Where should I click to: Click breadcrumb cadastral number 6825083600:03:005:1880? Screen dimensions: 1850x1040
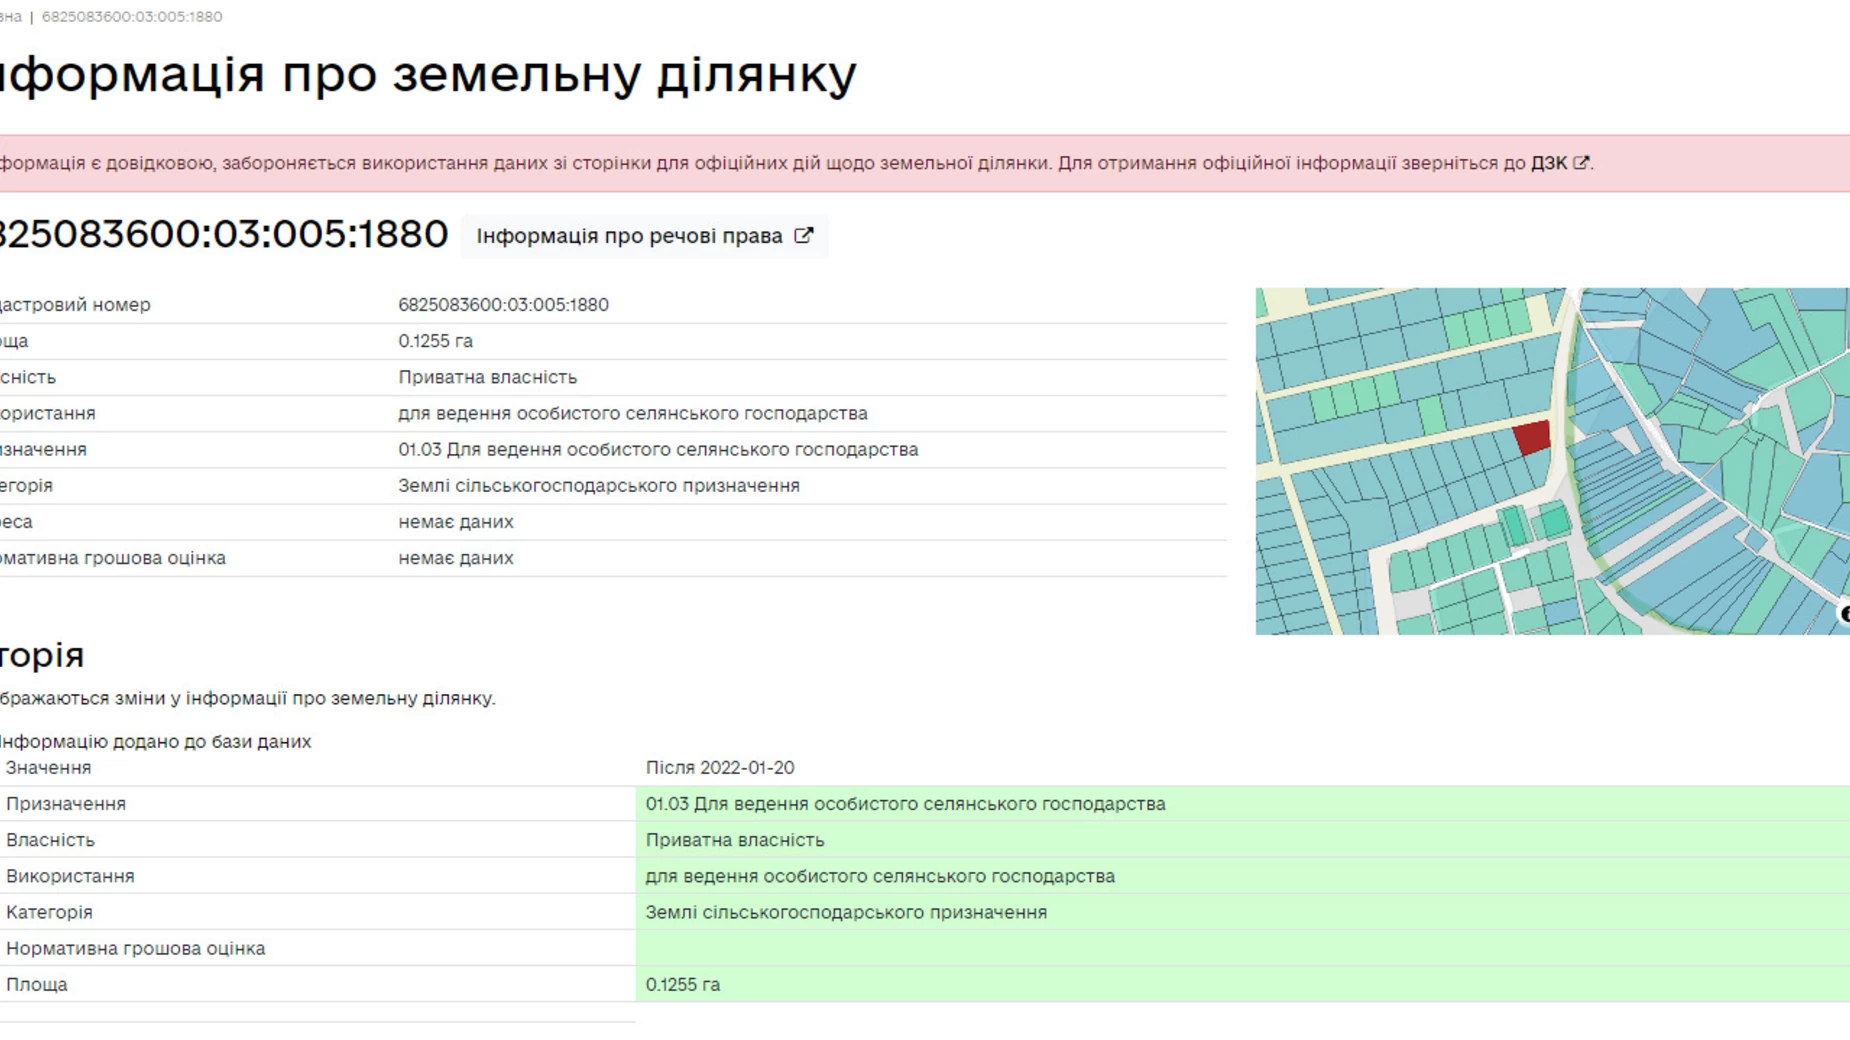(132, 17)
